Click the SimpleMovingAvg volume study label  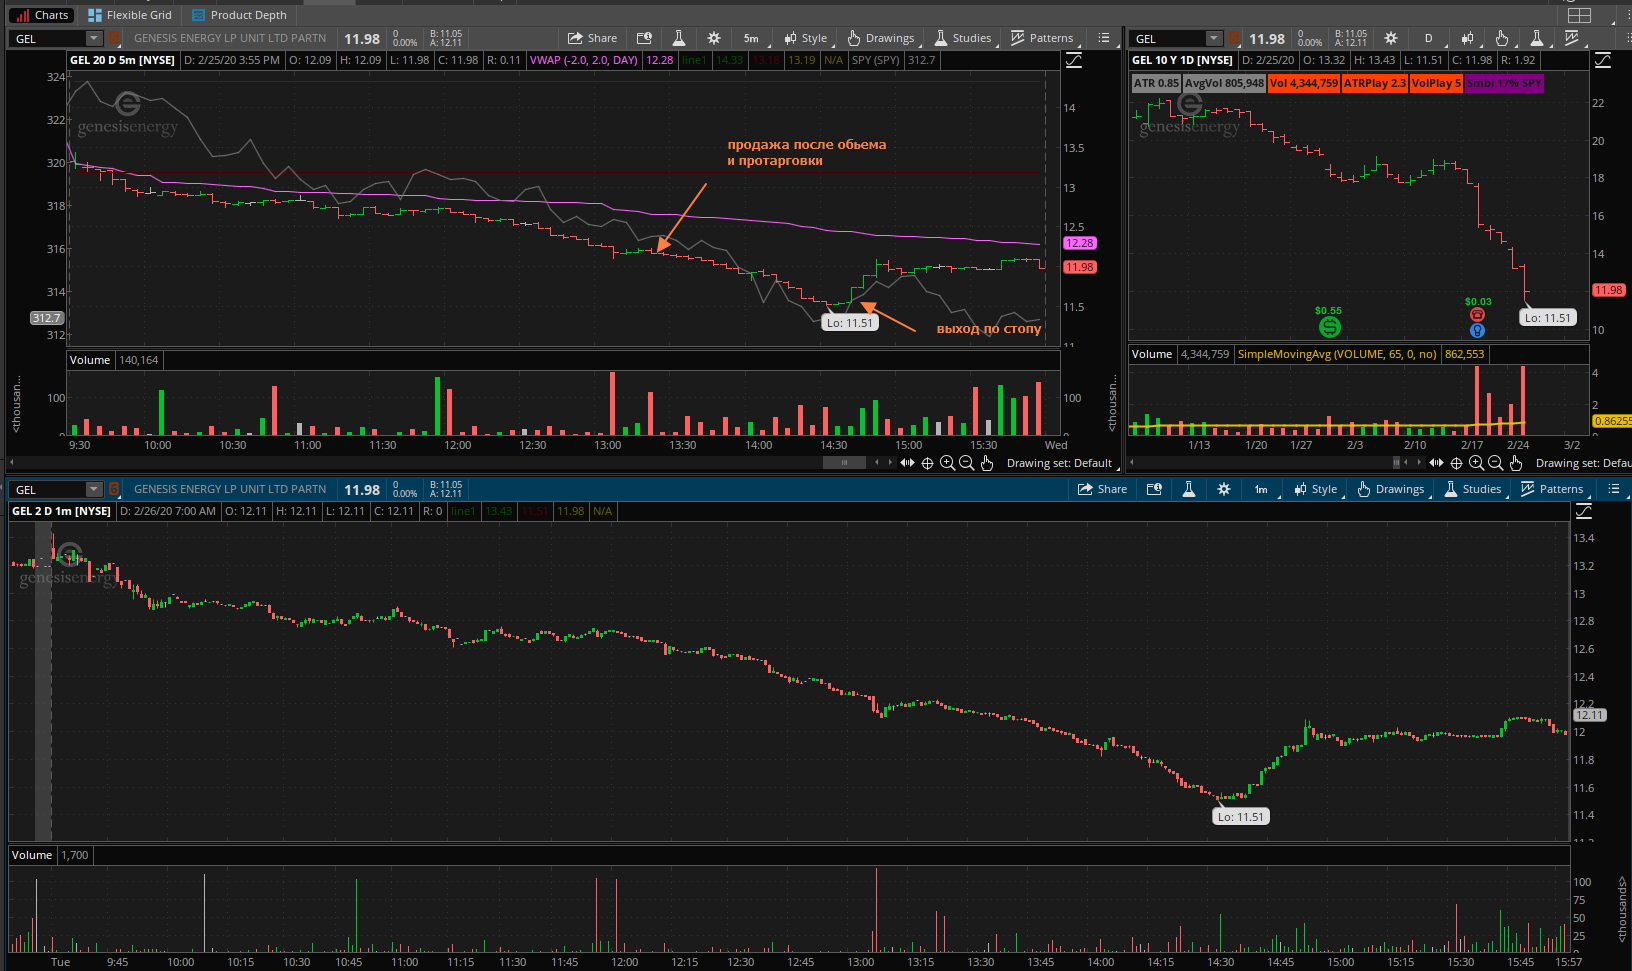(x=1337, y=354)
